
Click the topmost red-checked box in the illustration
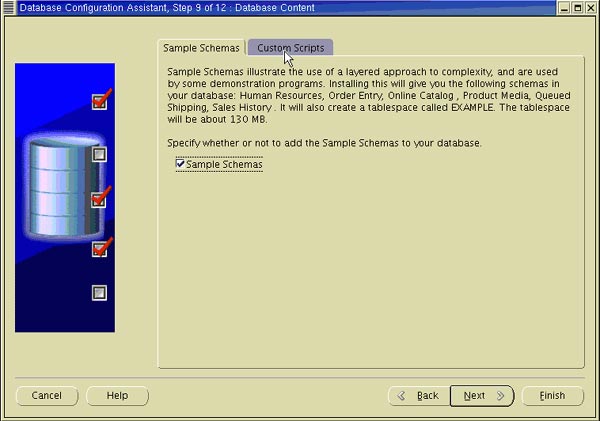pos(99,102)
